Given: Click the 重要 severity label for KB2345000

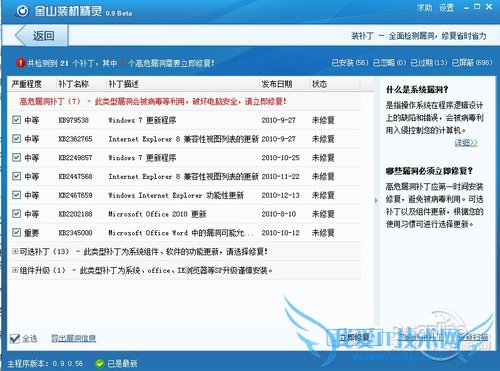Looking at the screenshot, I should 32,233.
